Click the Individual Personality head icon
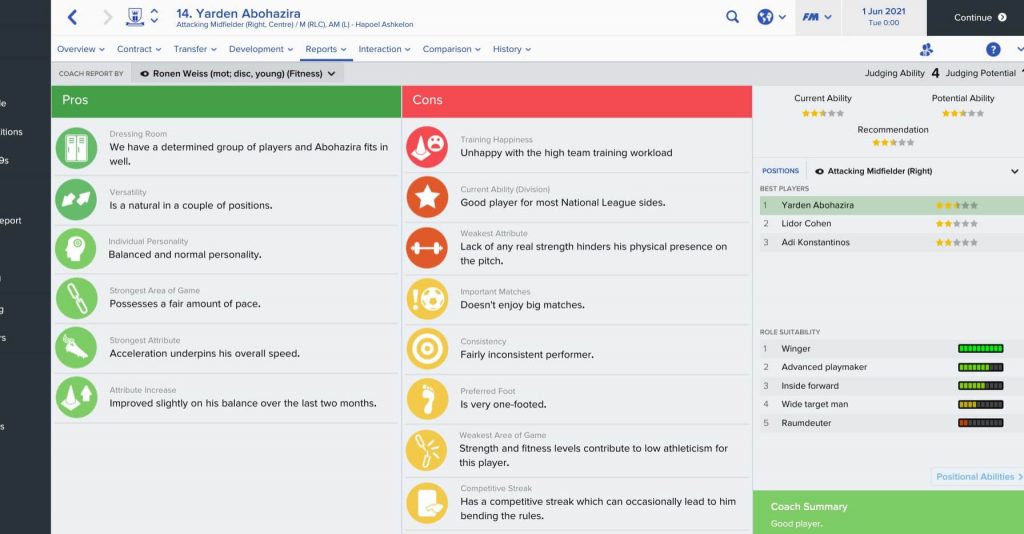Image resolution: width=1024 pixels, height=534 pixels. pyautogui.click(x=76, y=249)
